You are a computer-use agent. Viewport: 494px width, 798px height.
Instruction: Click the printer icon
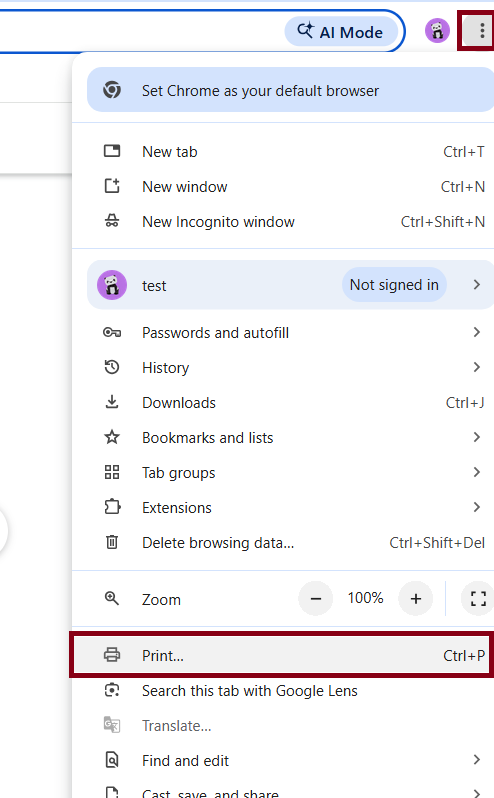click(112, 655)
